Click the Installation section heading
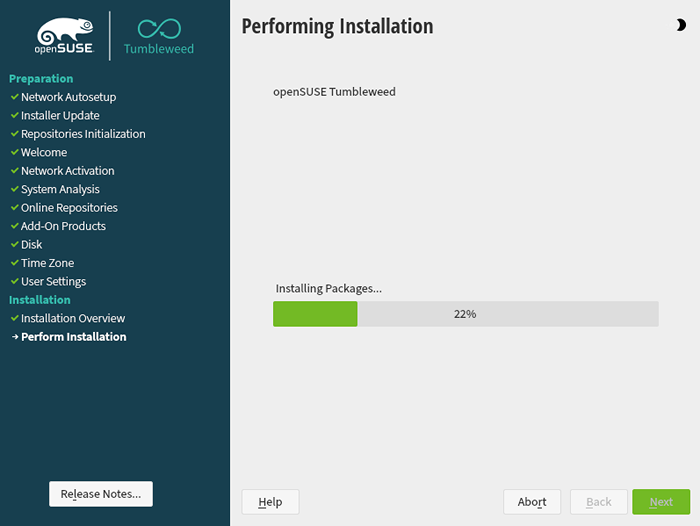 [x=40, y=300]
